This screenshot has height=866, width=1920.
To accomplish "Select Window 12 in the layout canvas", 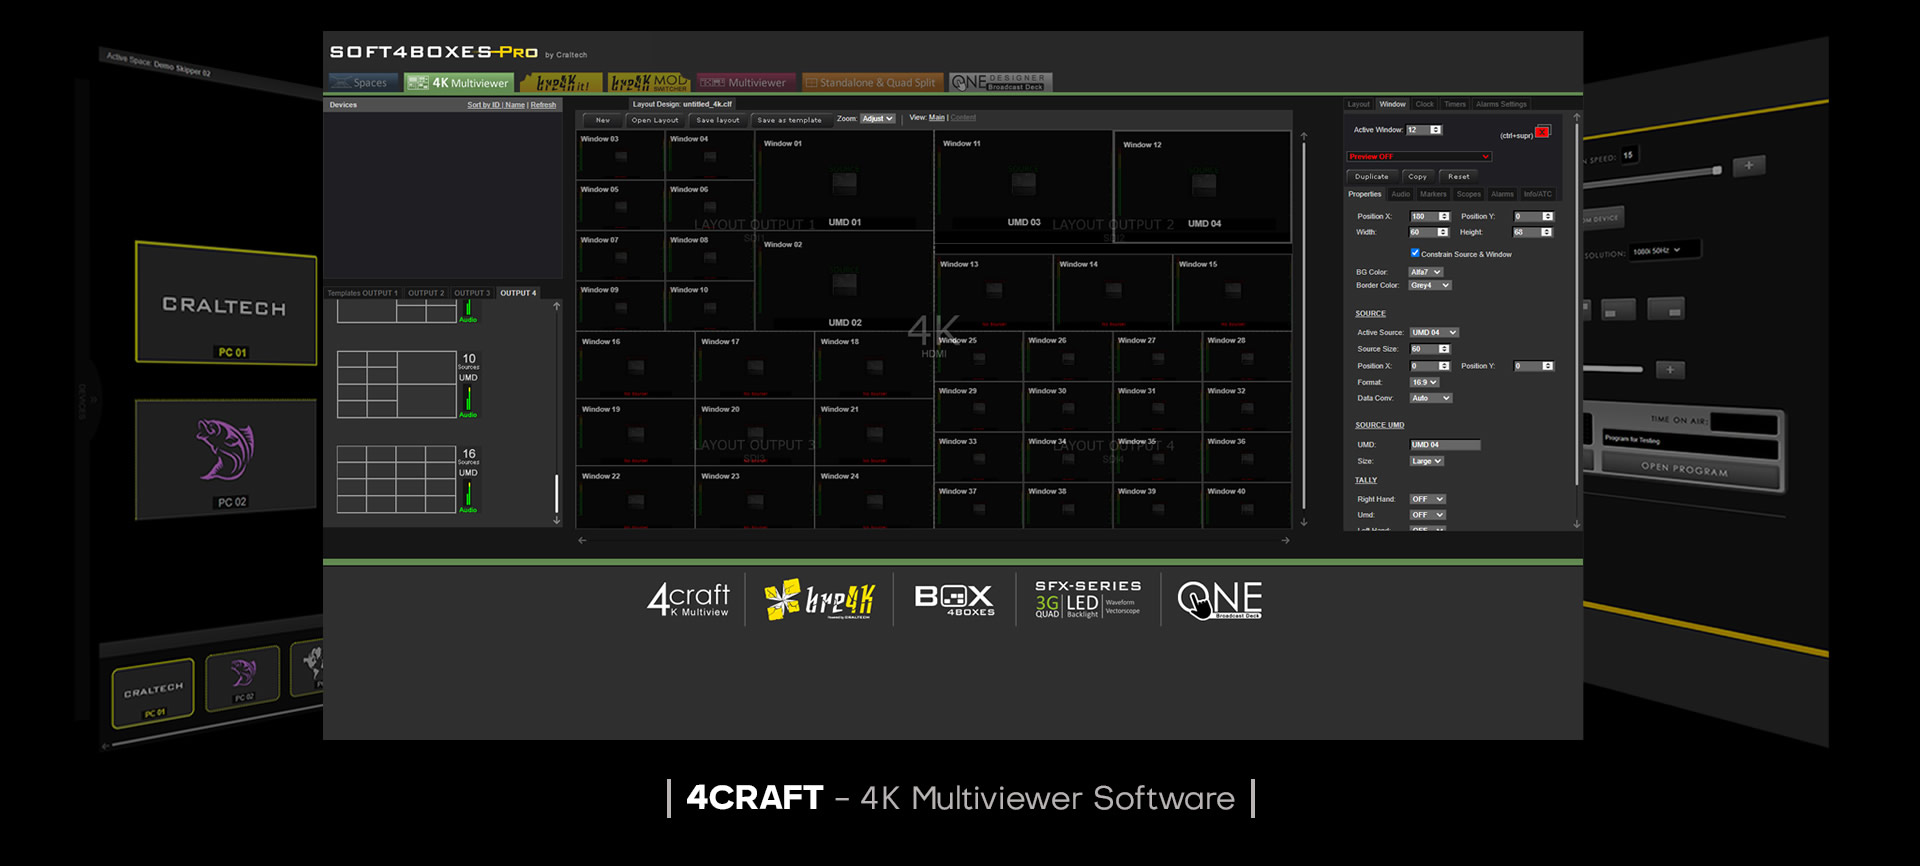I will coord(1203,186).
